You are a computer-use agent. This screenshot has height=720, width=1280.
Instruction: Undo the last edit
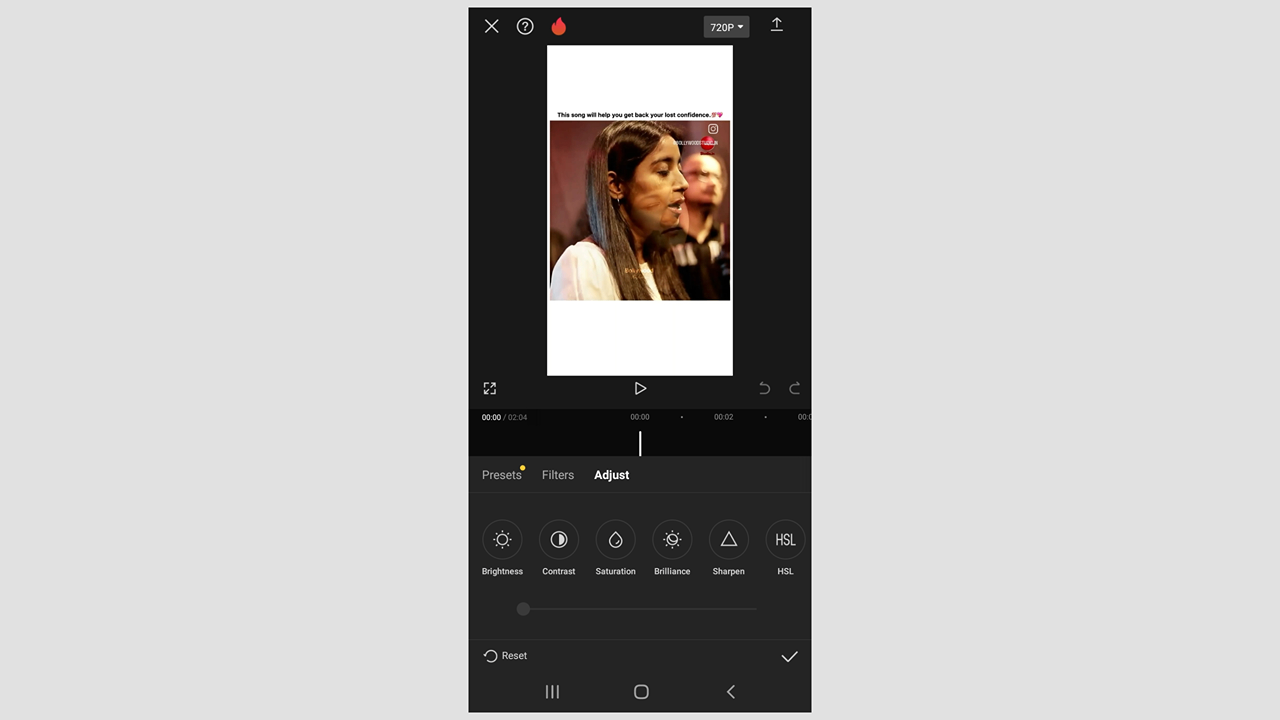(764, 388)
